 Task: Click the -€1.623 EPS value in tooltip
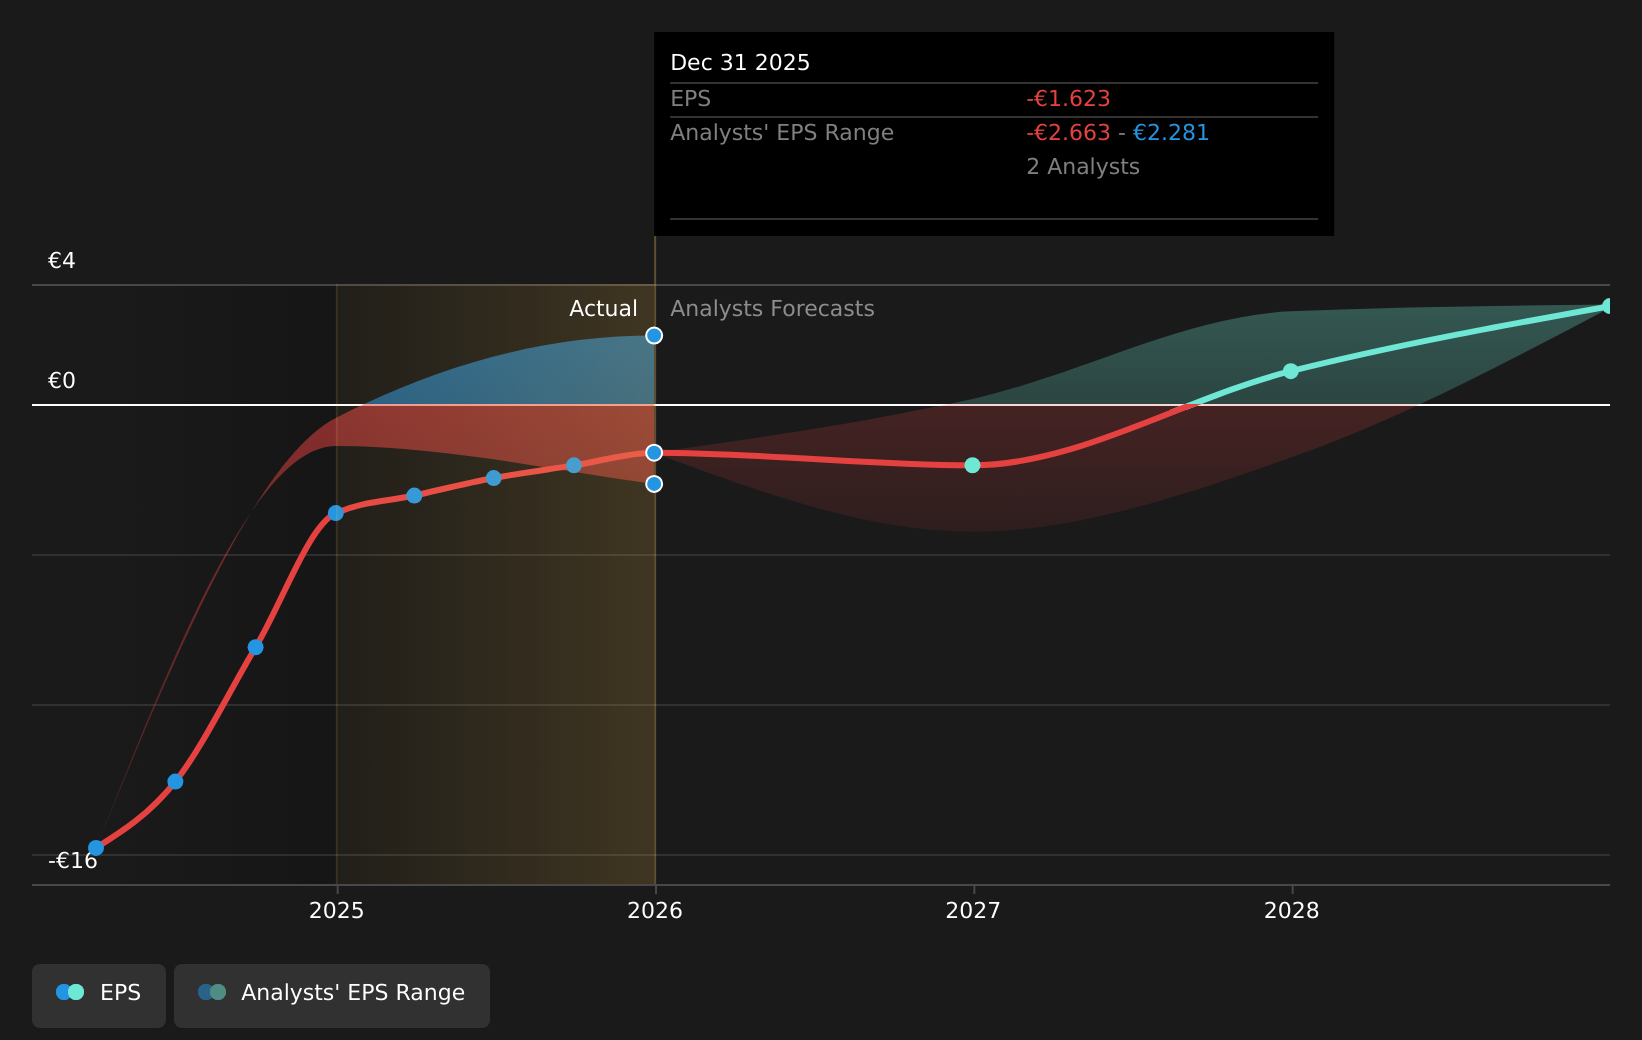point(1068,99)
